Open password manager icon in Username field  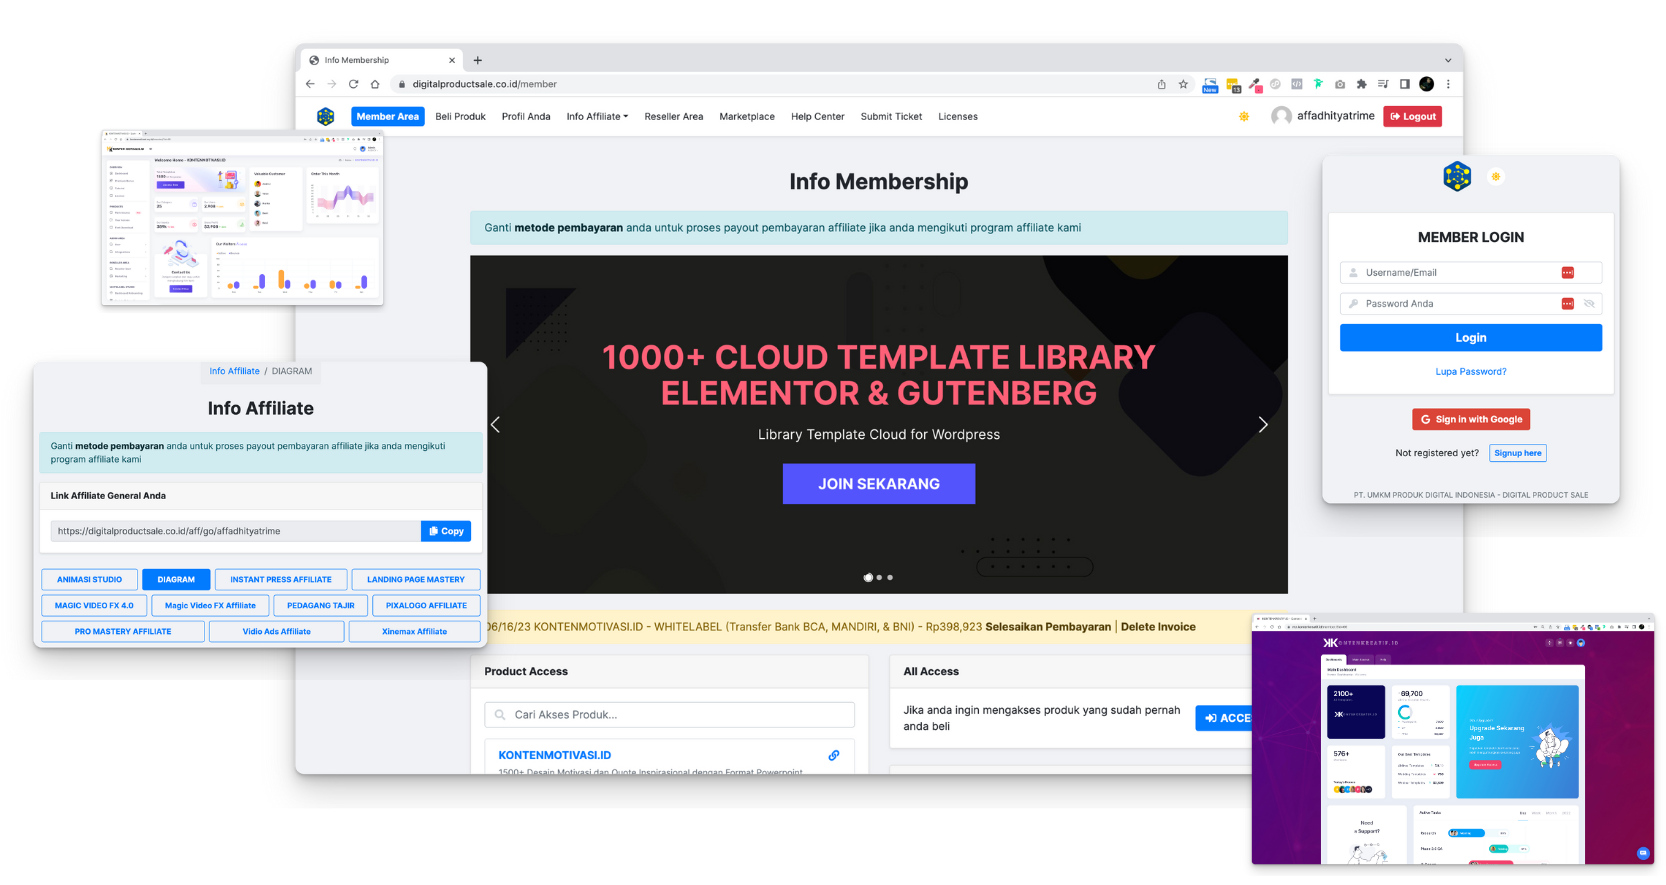coord(1567,272)
